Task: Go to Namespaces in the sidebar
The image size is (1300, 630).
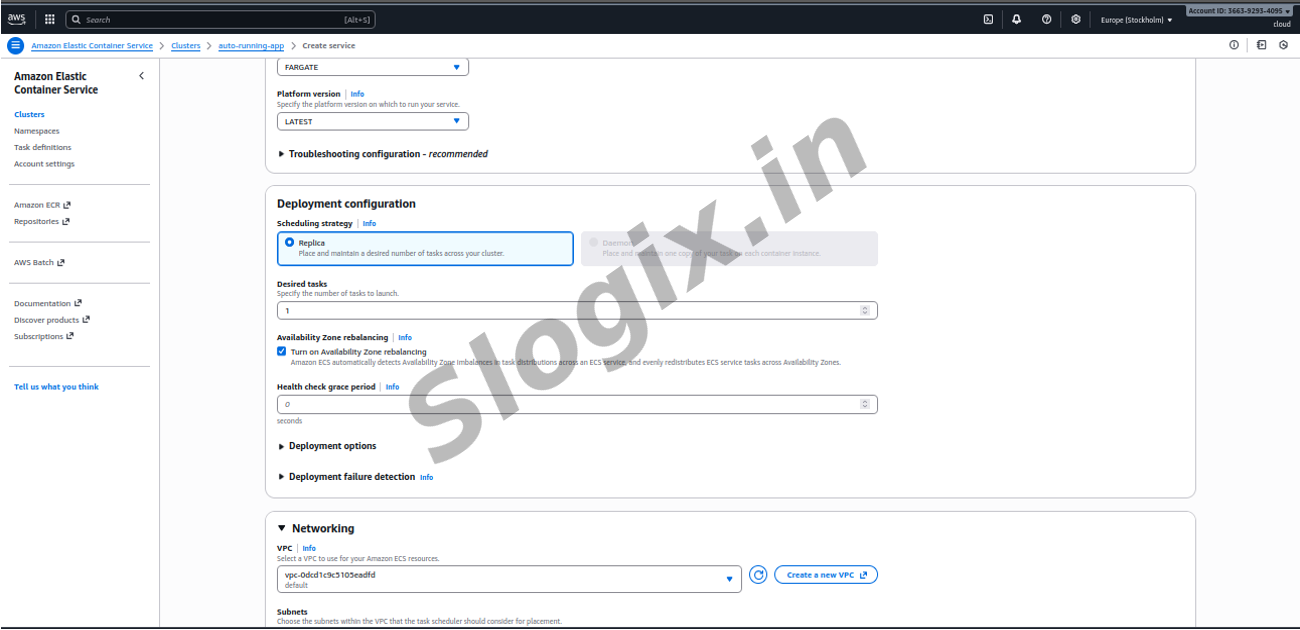Action: (x=37, y=131)
